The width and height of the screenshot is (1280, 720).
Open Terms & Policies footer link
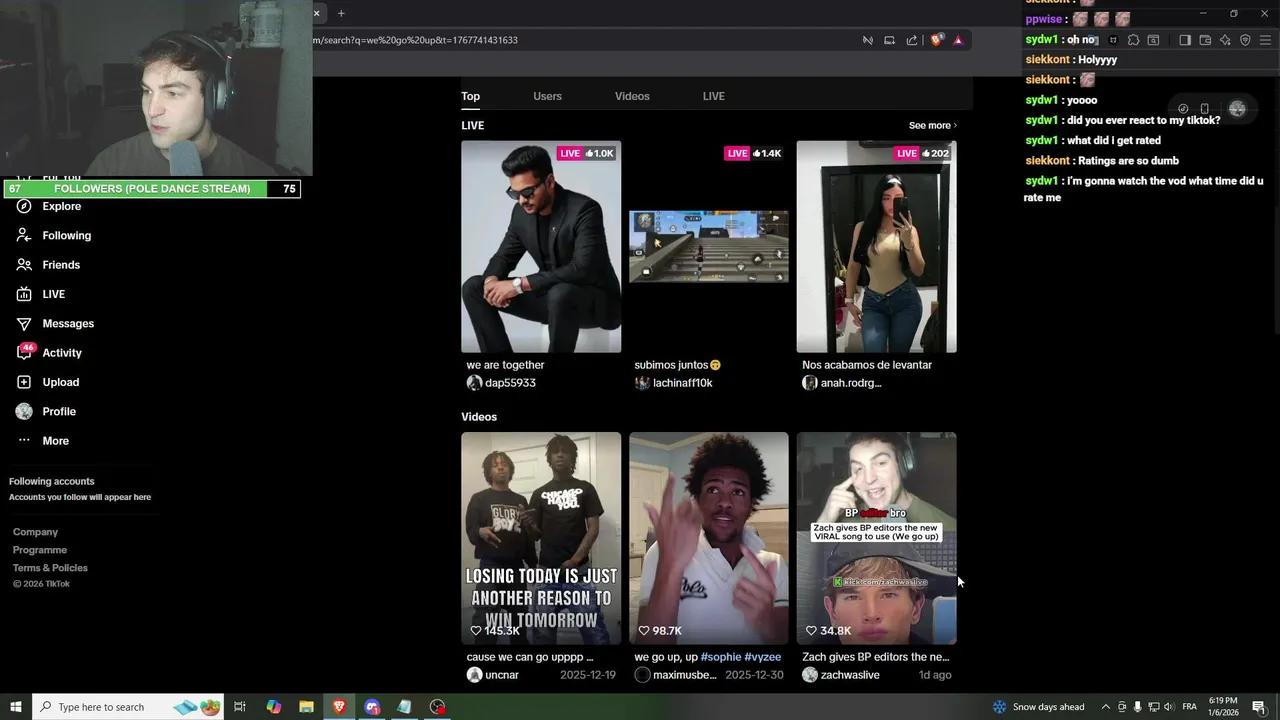[50, 568]
